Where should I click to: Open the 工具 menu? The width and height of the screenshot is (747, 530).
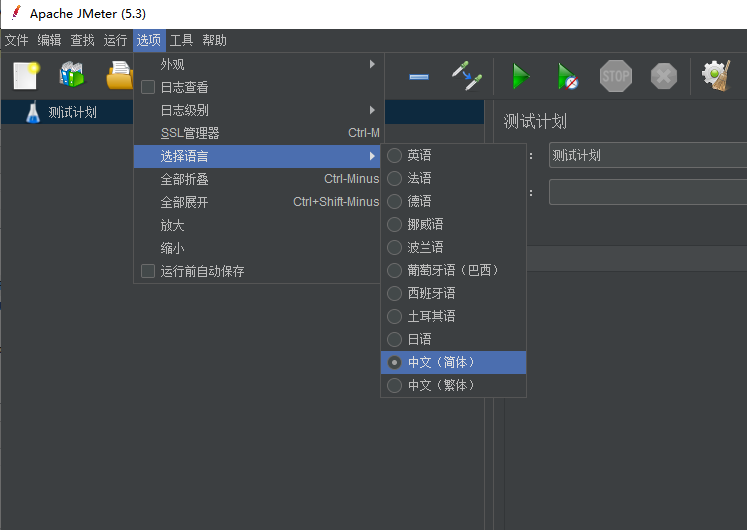coord(182,40)
